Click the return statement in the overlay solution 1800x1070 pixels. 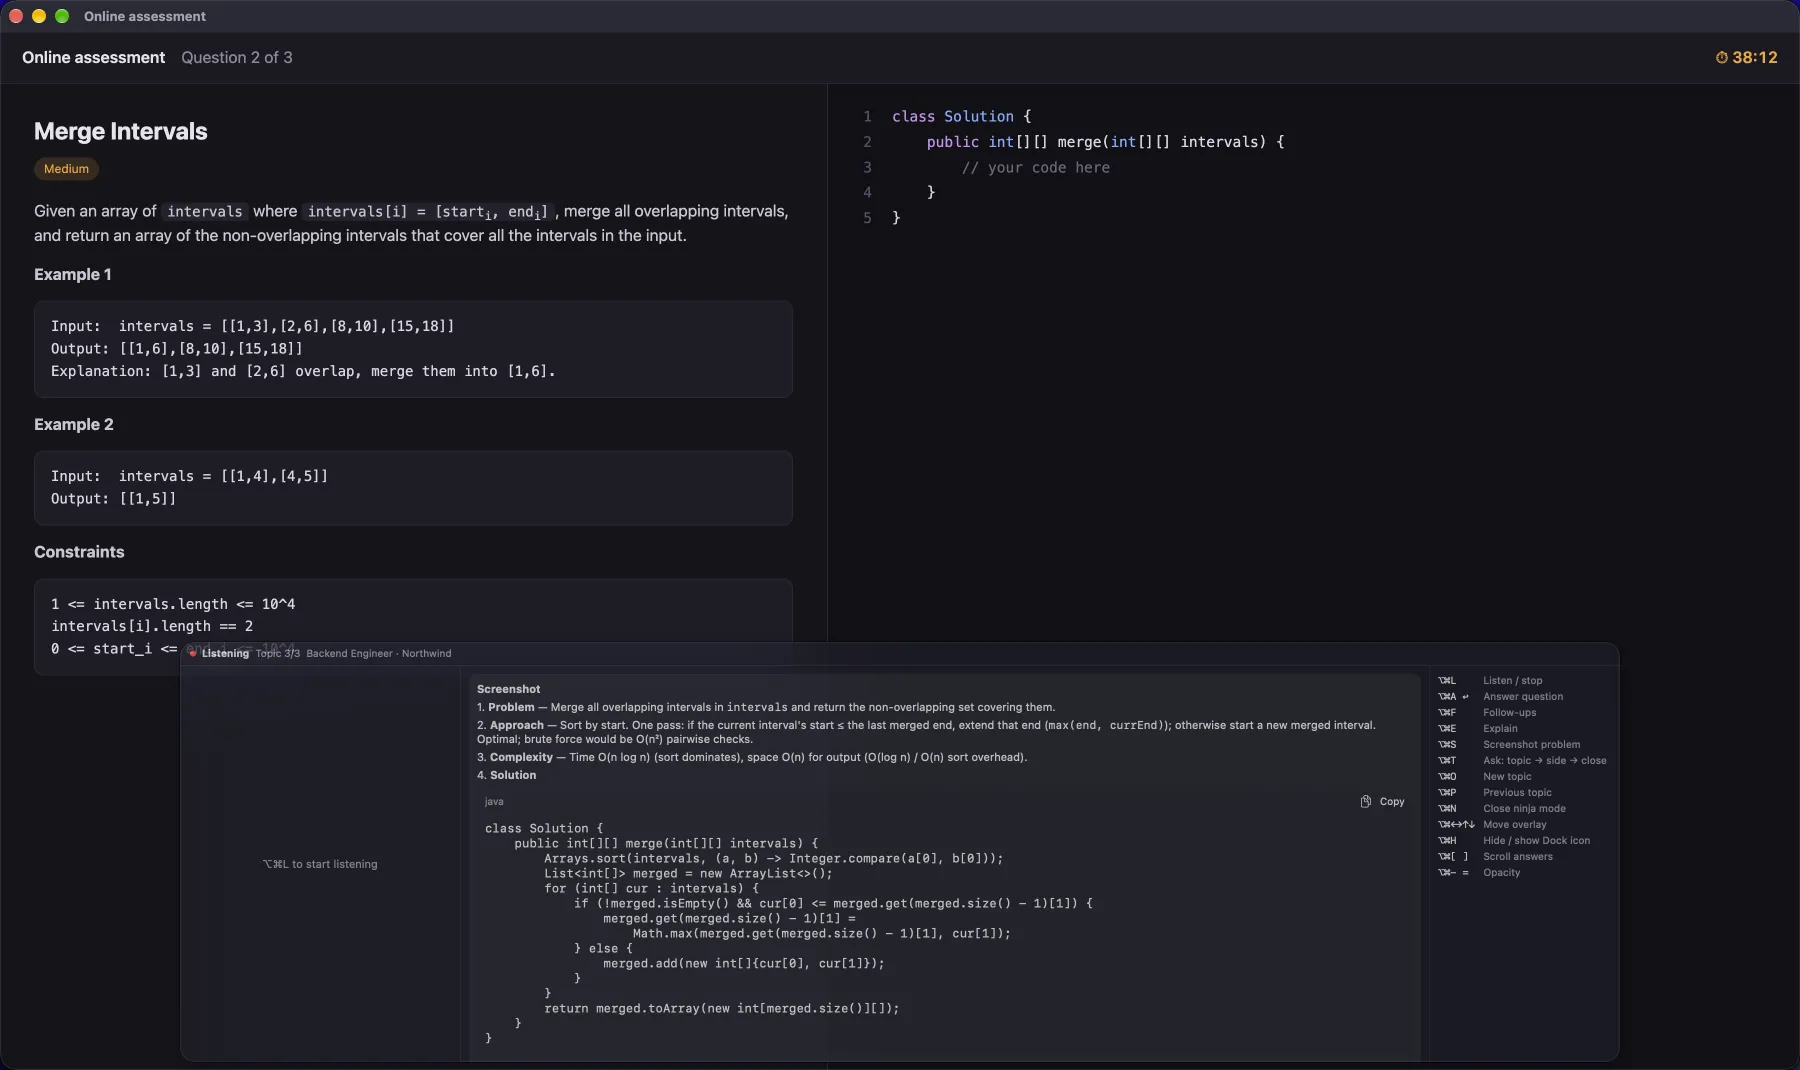tap(721, 1009)
